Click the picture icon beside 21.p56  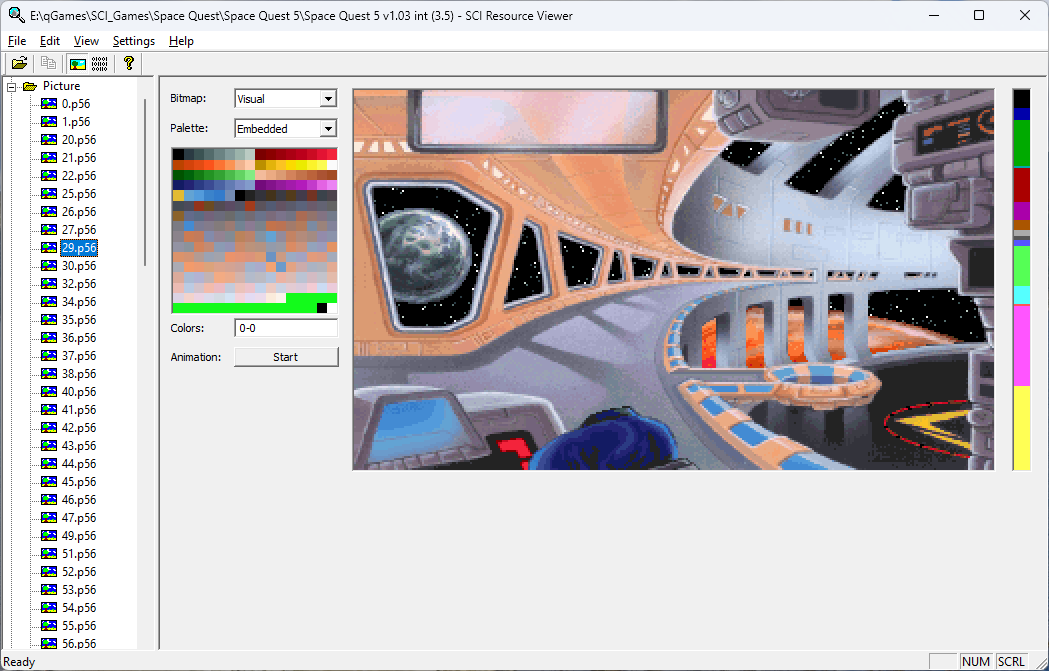coord(49,158)
